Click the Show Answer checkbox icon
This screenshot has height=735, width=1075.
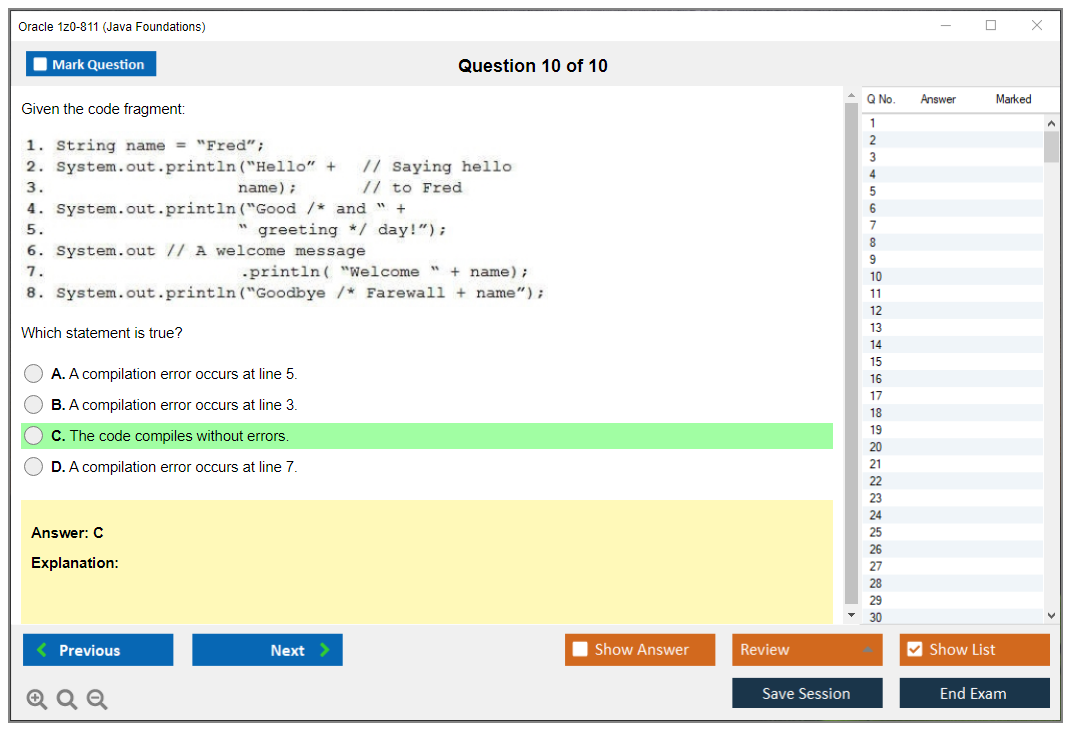tap(580, 649)
